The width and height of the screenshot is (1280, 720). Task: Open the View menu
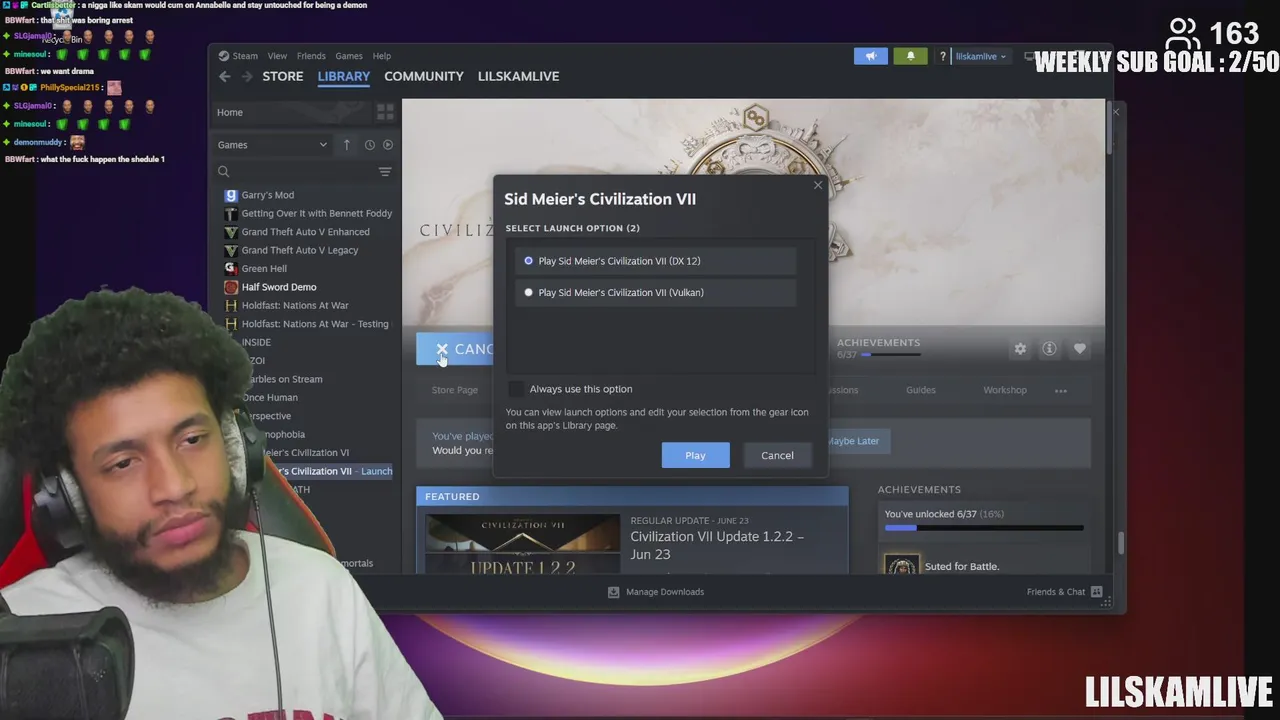click(277, 56)
